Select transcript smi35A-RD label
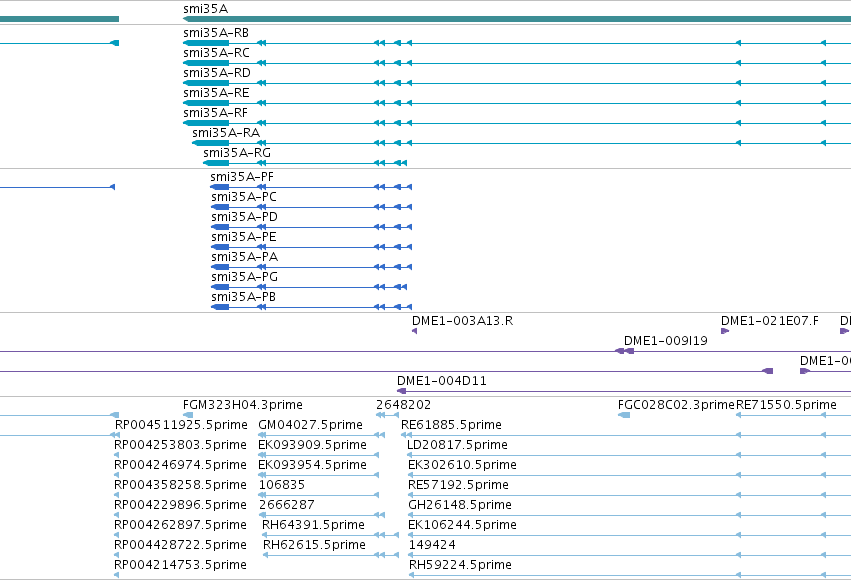The width and height of the screenshot is (851, 580). tap(217, 73)
